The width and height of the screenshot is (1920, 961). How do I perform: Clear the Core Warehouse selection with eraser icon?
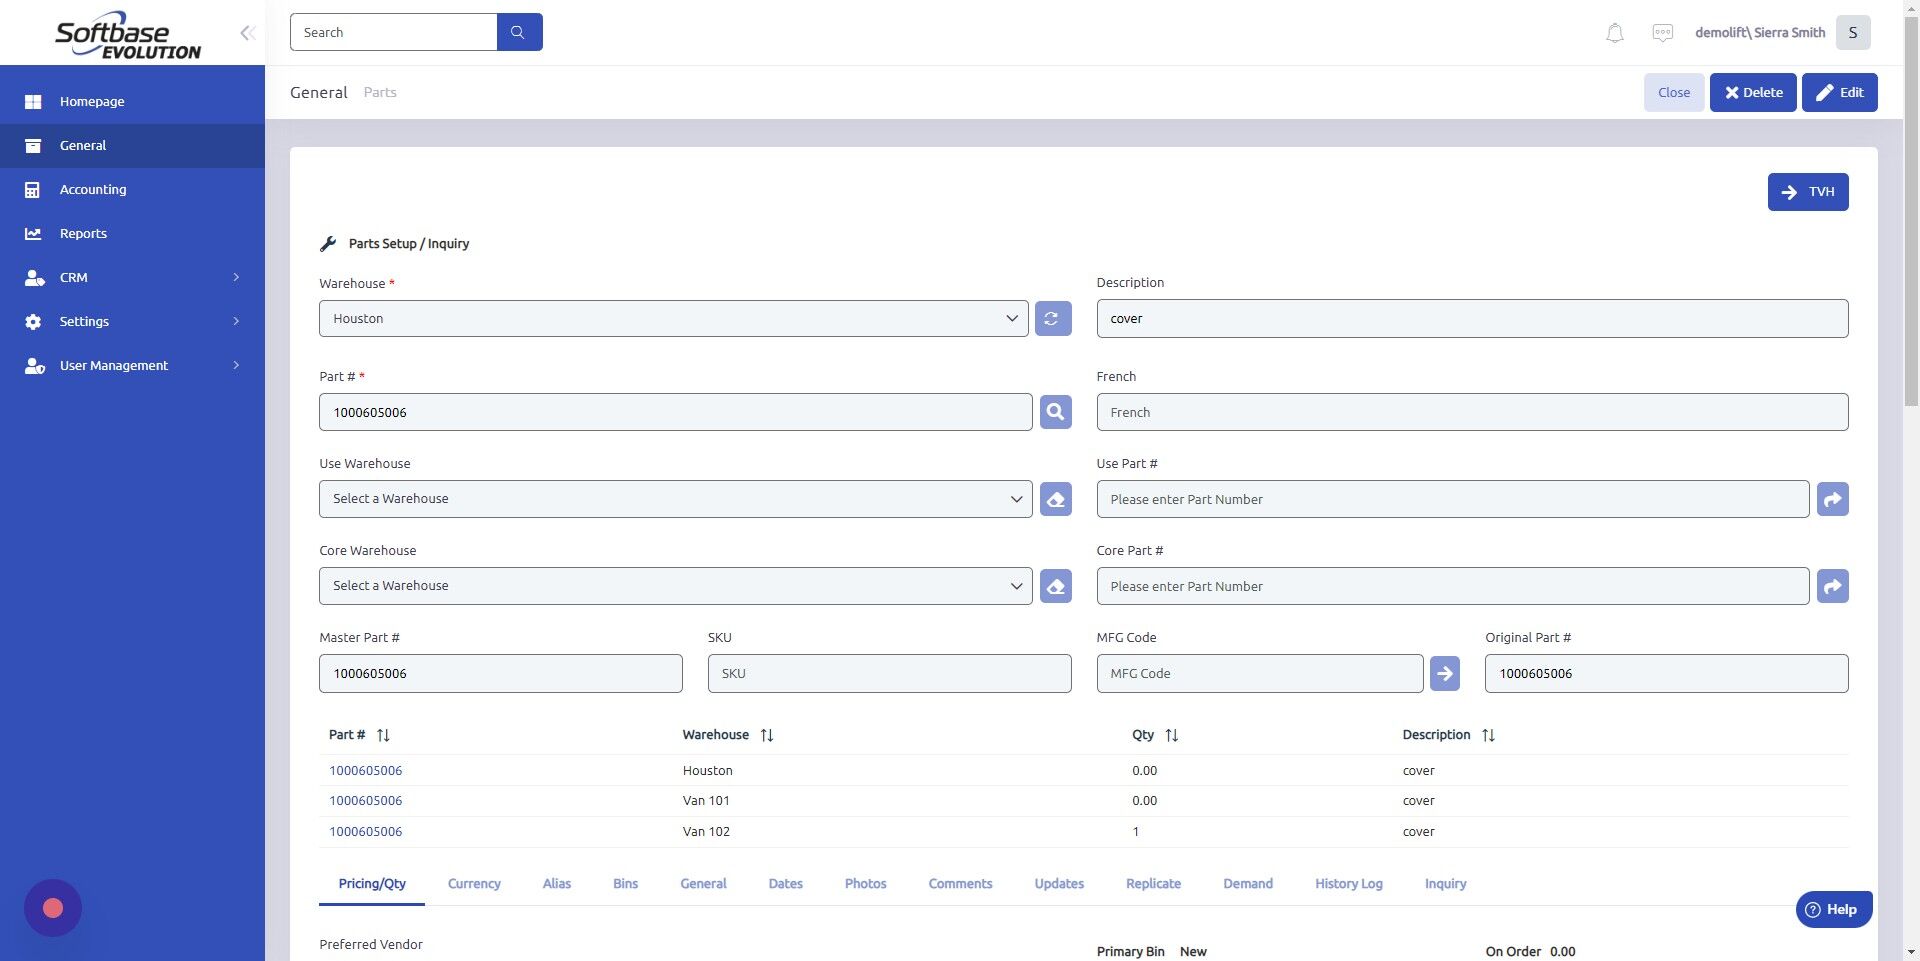1055,585
